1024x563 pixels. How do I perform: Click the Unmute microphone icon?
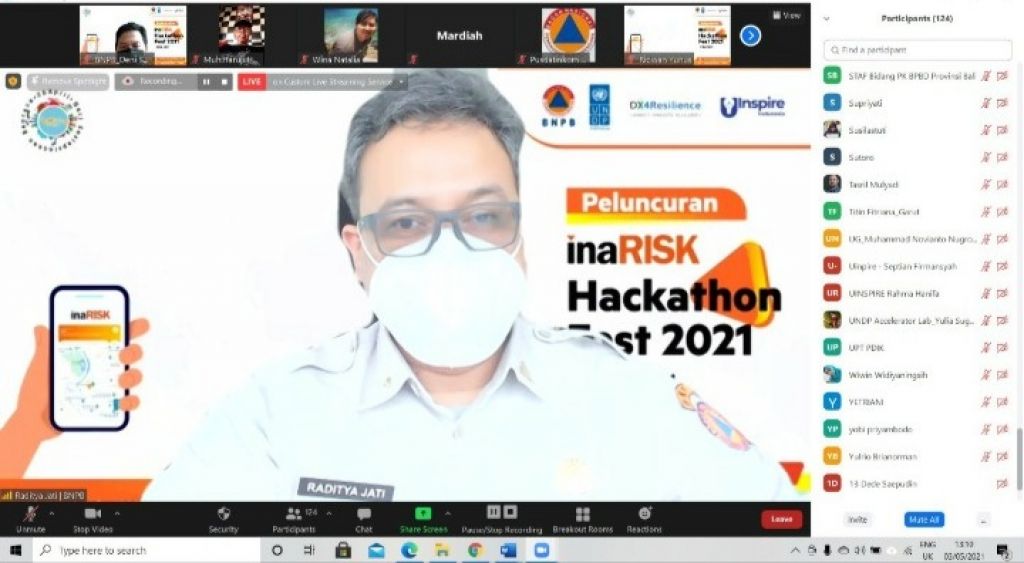30,513
